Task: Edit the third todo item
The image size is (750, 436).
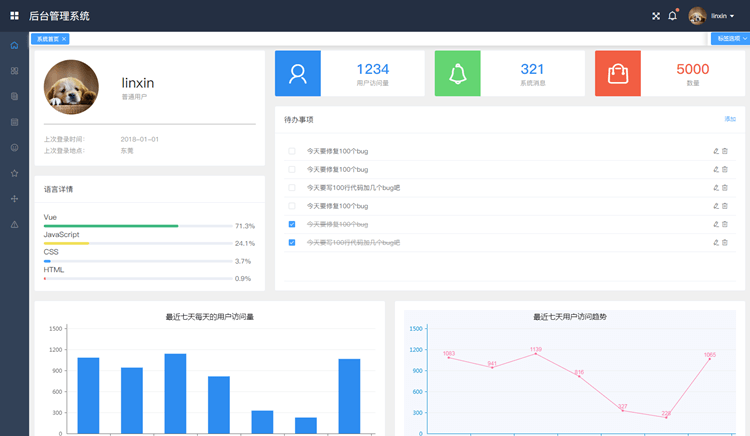Action: click(x=716, y=187)
